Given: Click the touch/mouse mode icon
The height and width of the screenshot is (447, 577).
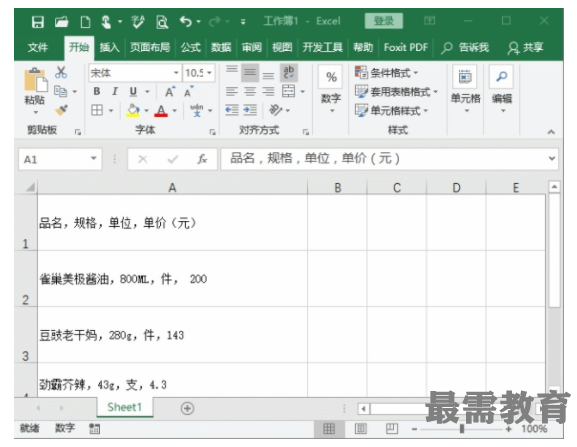Looking at the screenshot, I should [x=106, y=22].
